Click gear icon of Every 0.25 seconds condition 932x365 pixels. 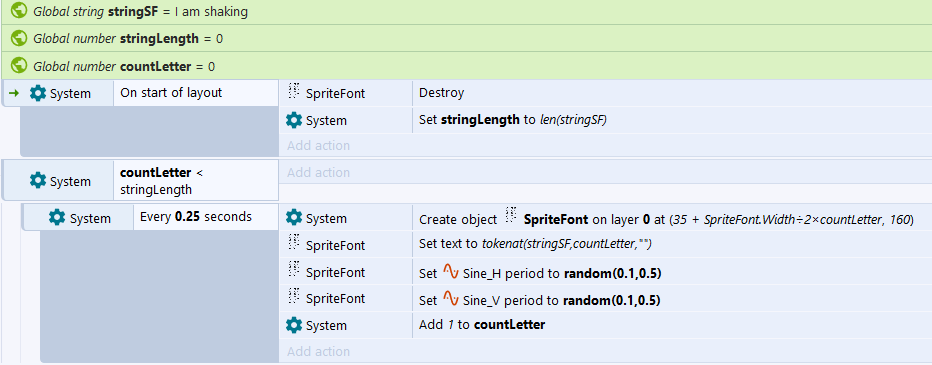pyautogui.click(x=57, y=218)
